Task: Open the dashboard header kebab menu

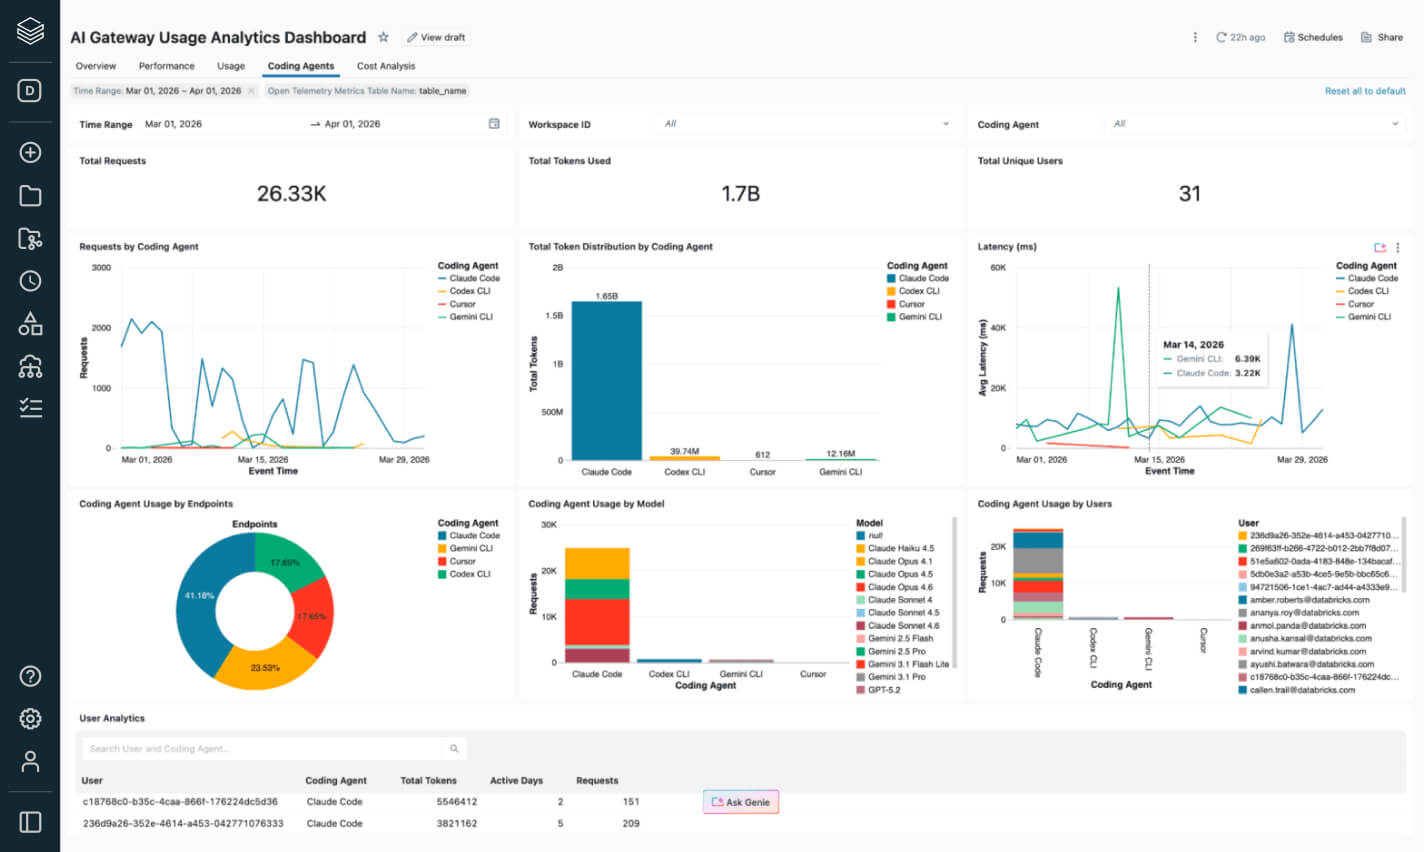Action: tap(1195, 37)
